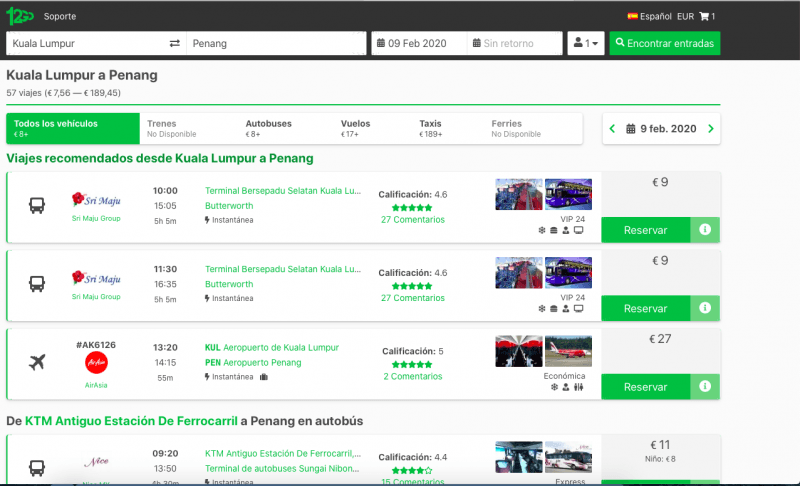Image resolution: width=800 pixels, height=486 pixels.
Task: Open the Soporte link
Action: (x=60, y=16)
